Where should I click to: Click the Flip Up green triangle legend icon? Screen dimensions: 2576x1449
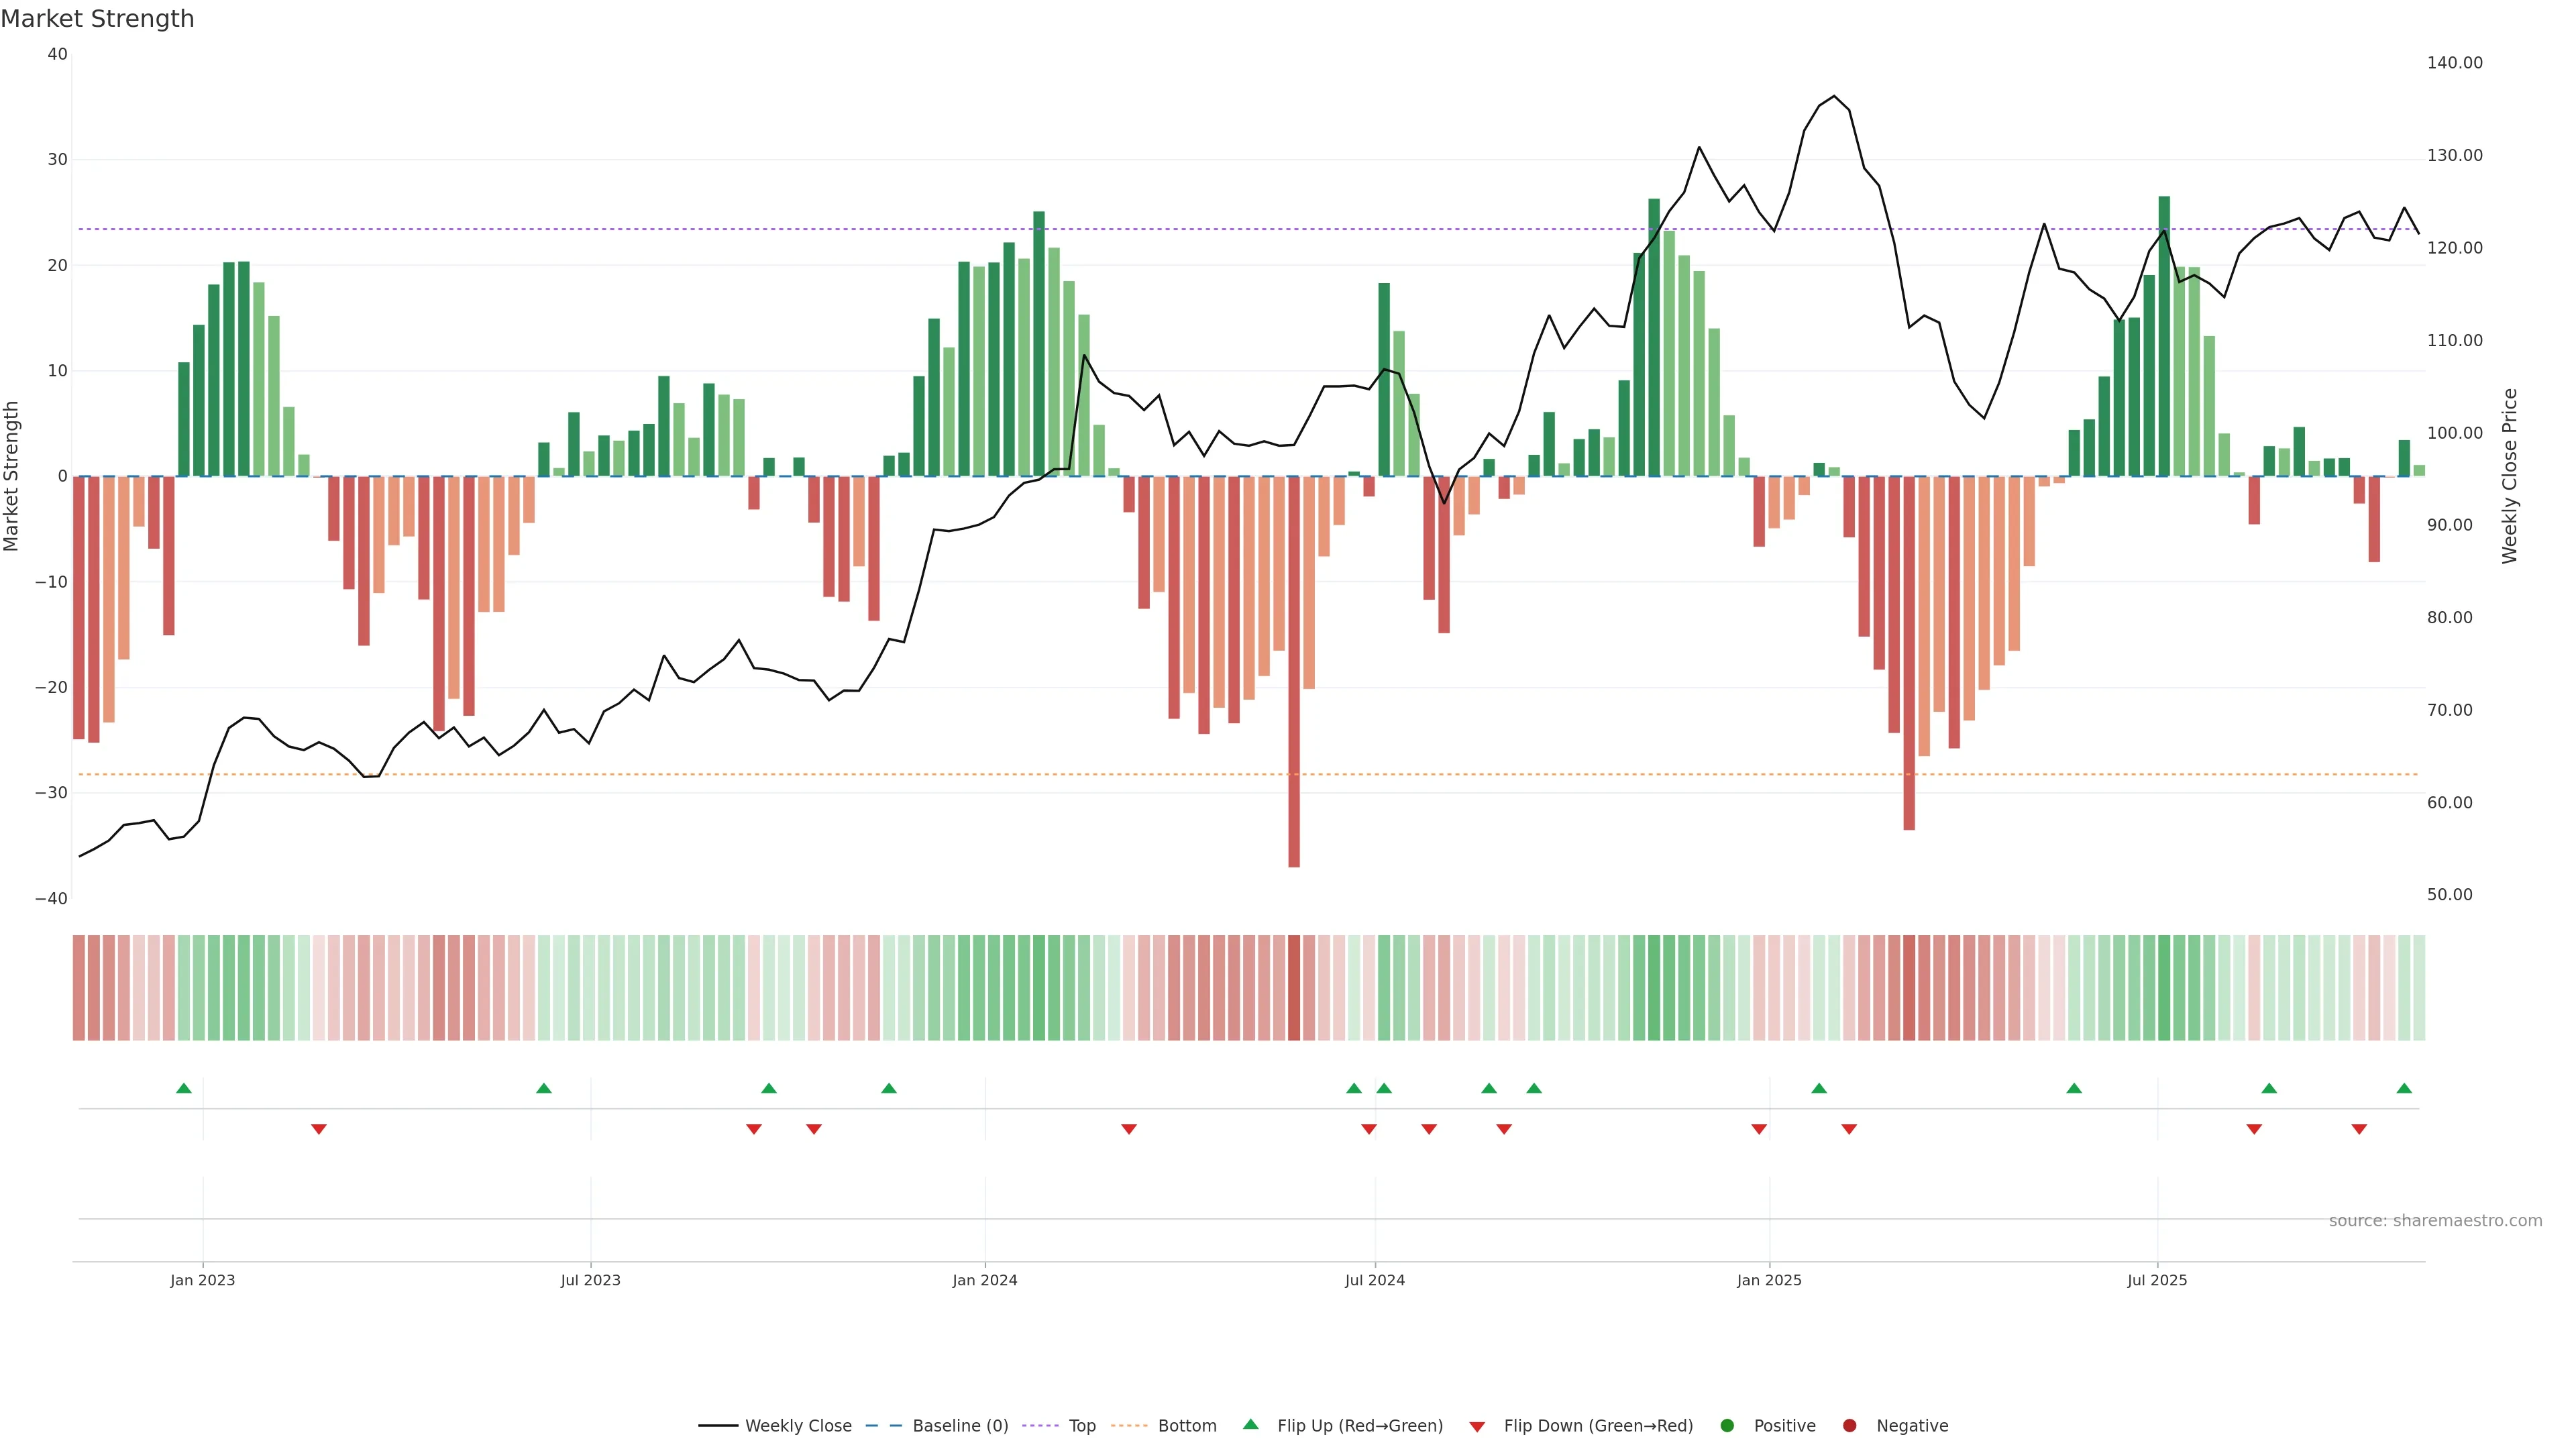pyautogui.click(x=1250, y=1424)
